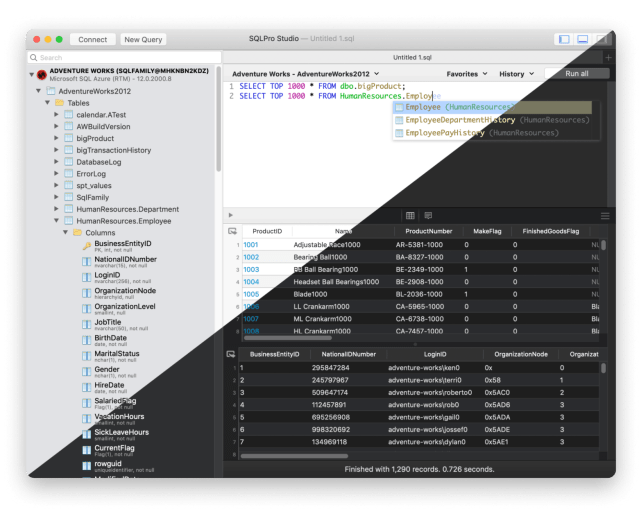
Task: Click the LoginID column icon
Action: click(x=86, y=278)
